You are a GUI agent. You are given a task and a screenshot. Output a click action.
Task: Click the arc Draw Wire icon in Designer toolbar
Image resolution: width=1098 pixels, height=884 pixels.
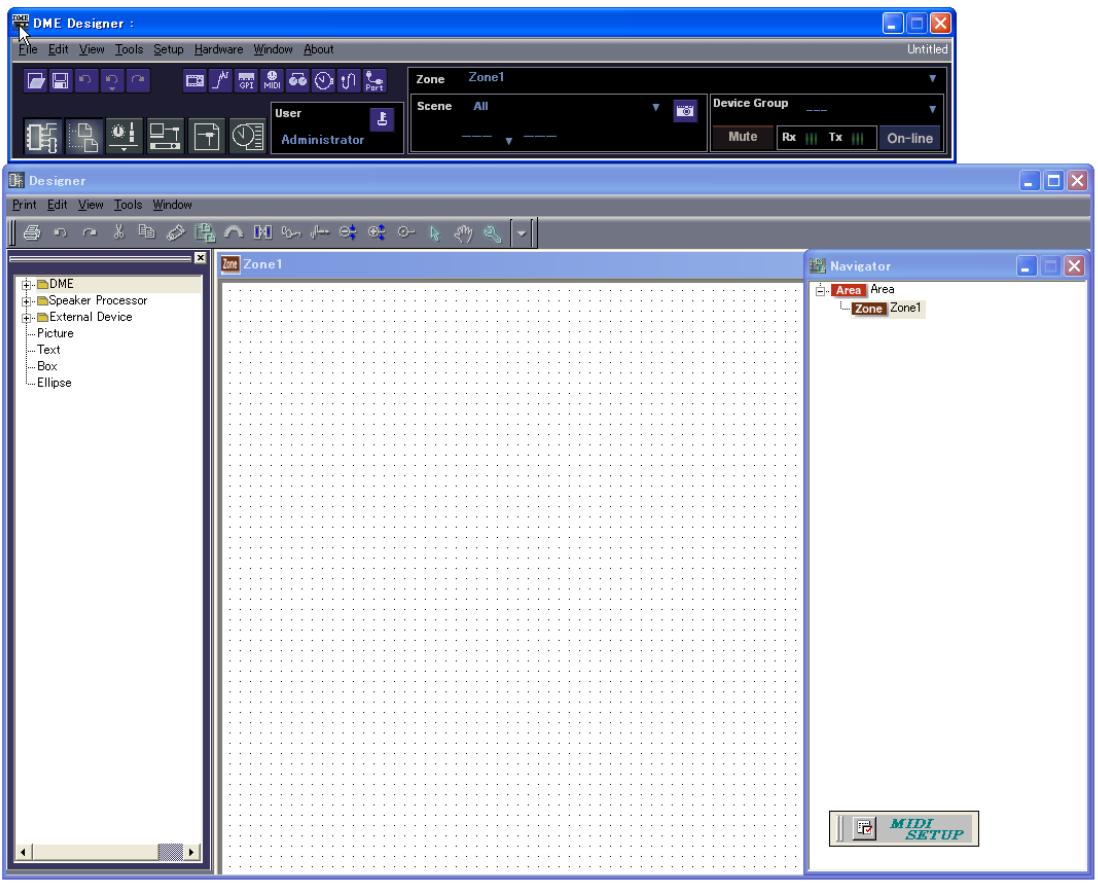click(233, 233)
